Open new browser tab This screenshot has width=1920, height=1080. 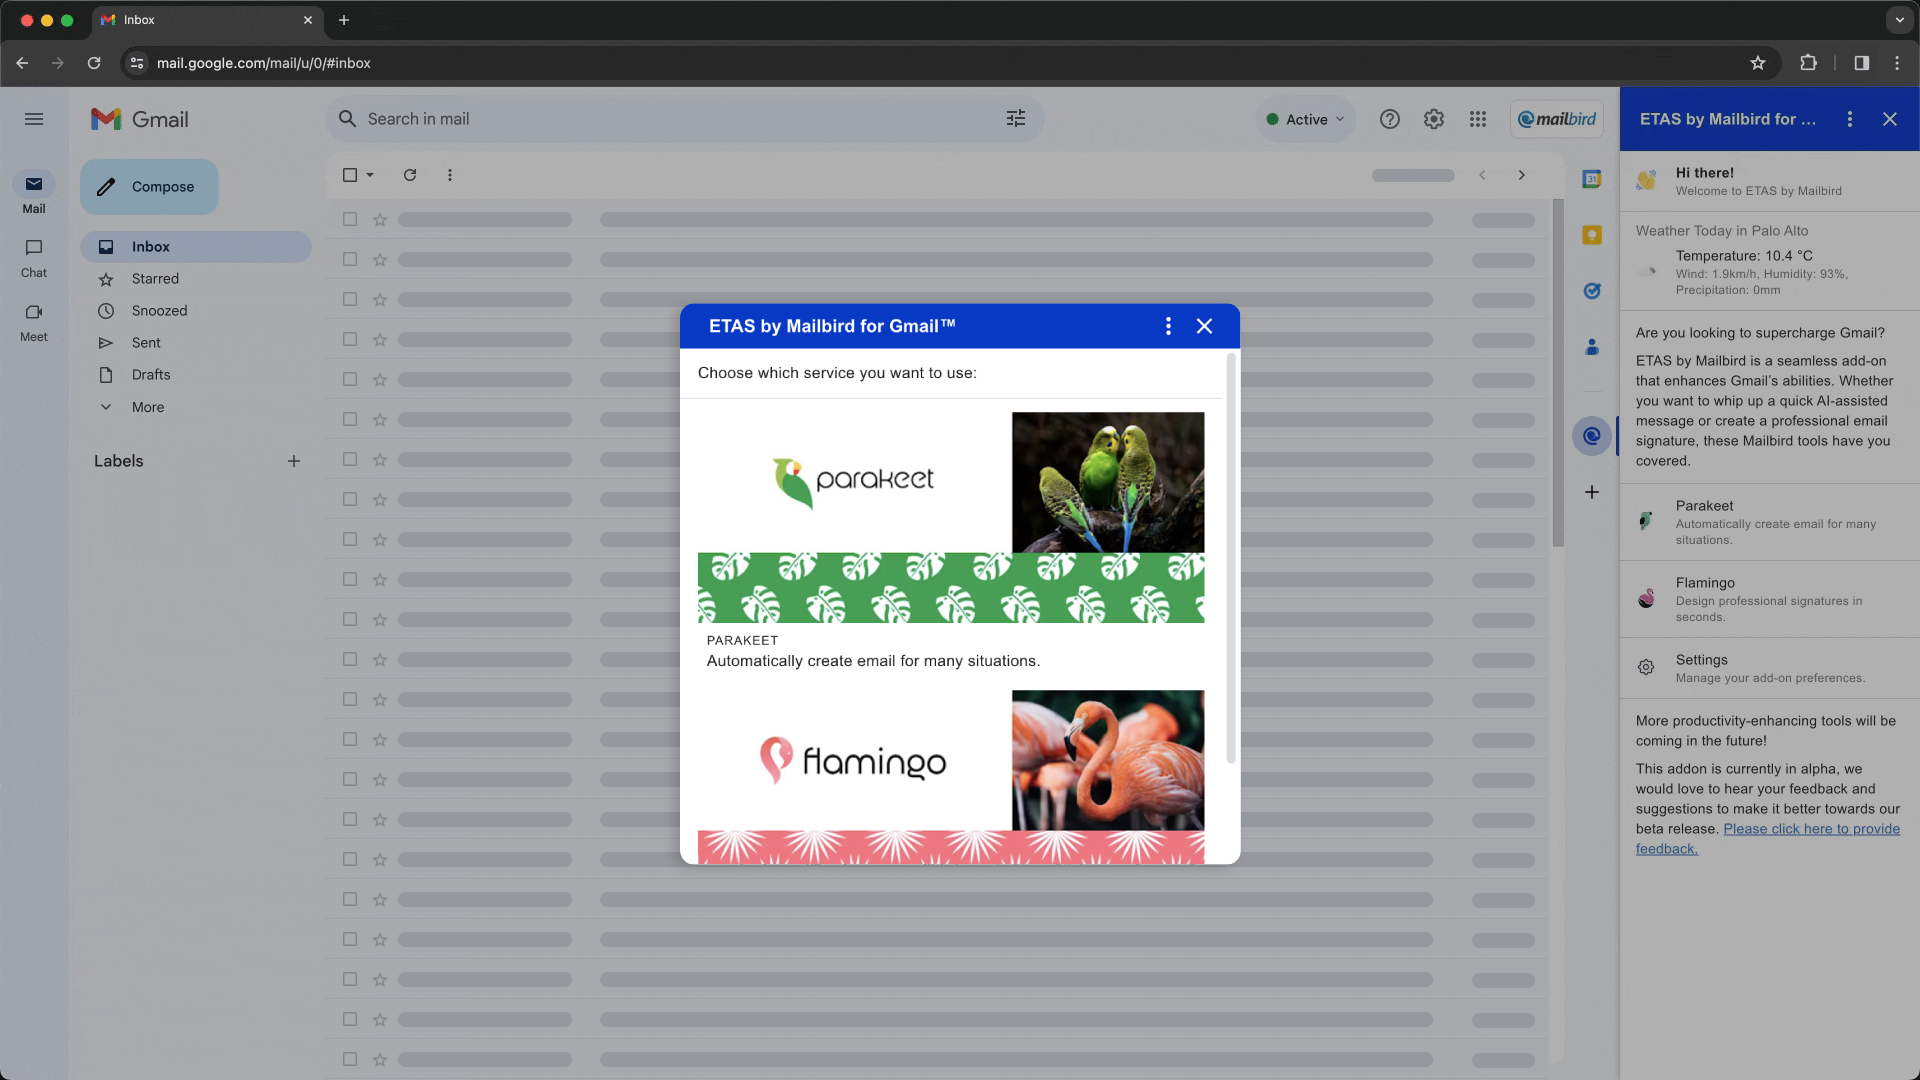pos(344,20)
